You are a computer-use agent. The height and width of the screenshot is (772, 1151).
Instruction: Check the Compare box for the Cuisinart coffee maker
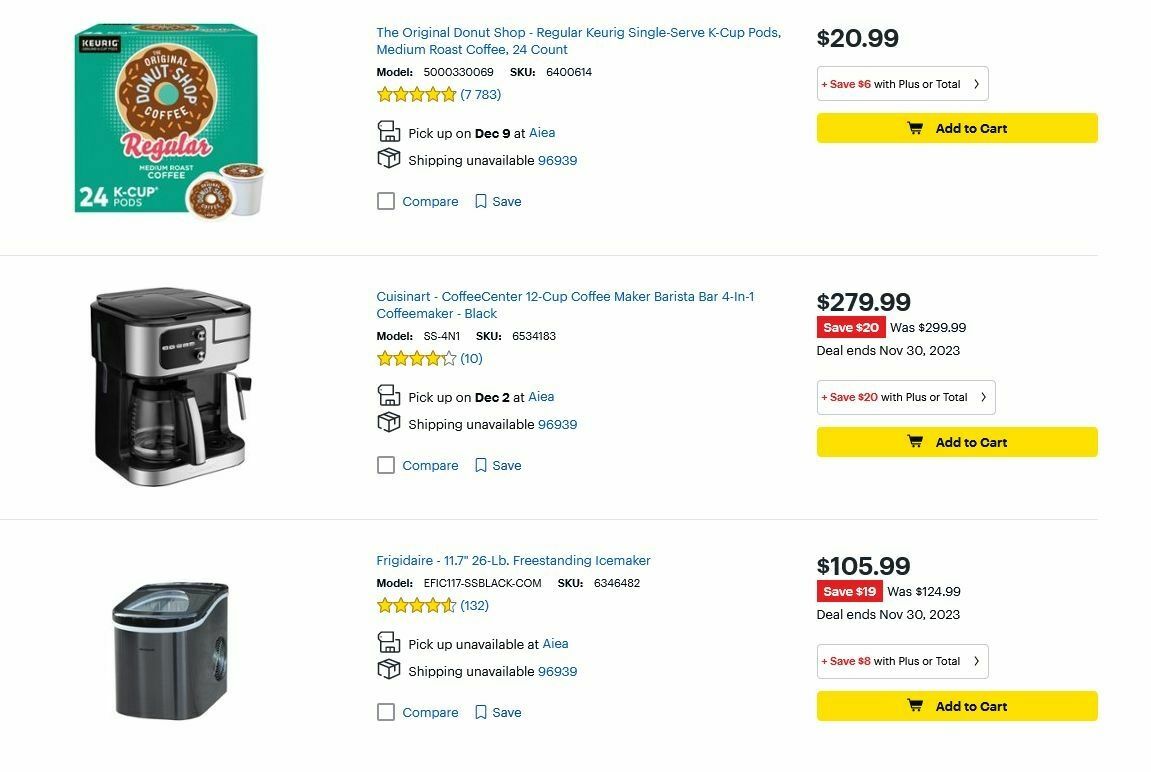[386, 465]
